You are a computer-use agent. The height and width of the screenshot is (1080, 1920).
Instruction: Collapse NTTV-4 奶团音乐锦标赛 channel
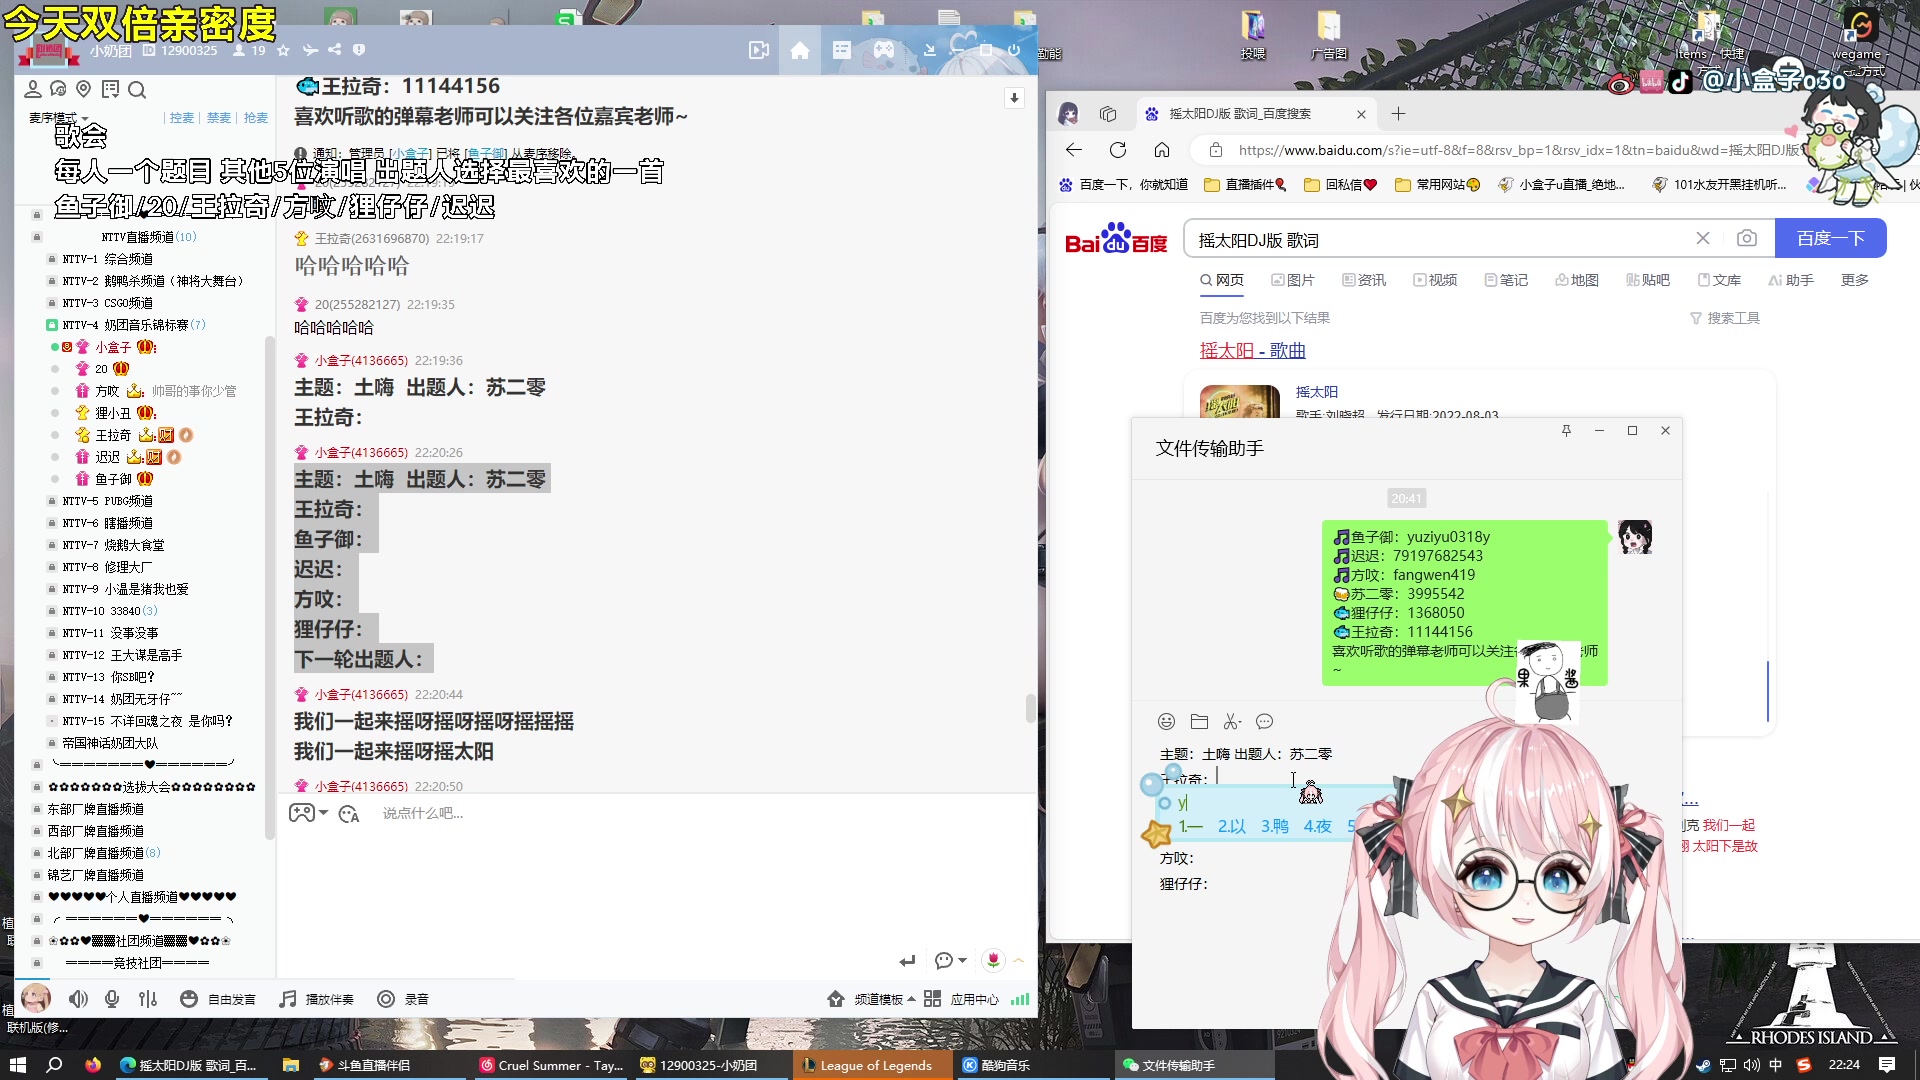click(51, 325)
